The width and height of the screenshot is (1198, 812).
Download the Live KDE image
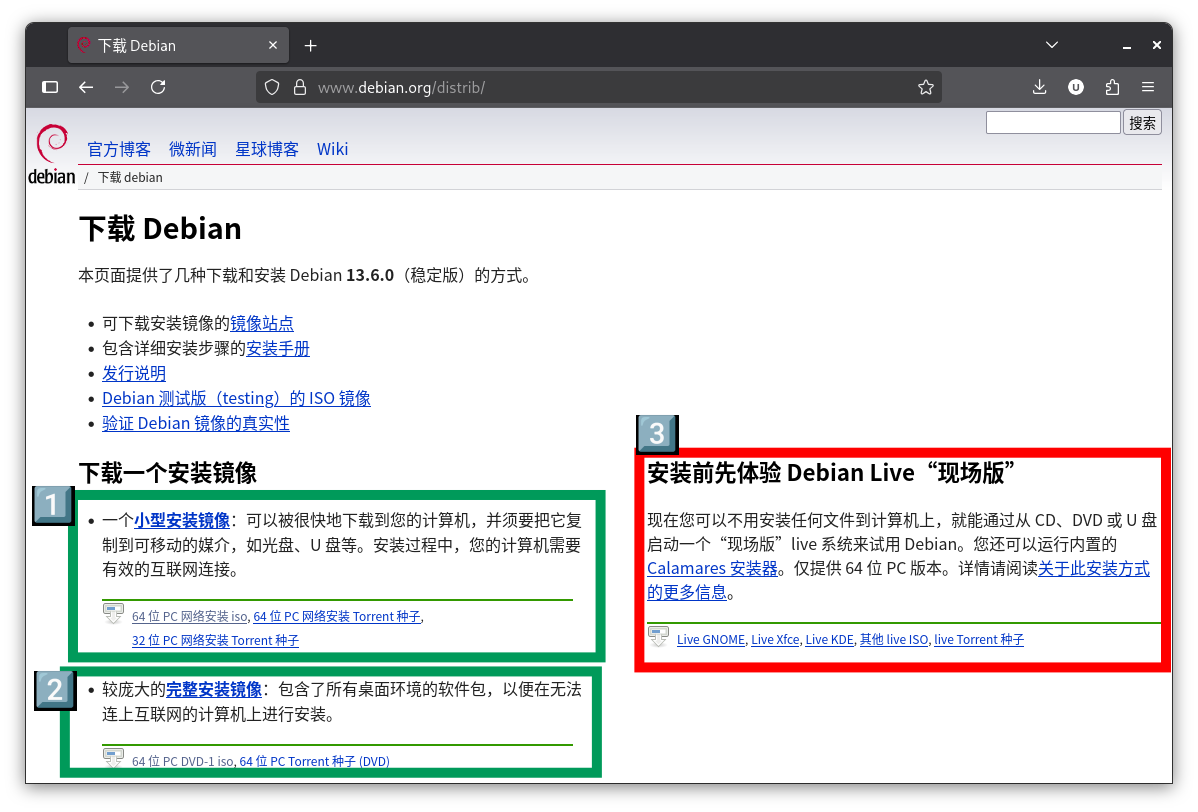coord(829,639)
